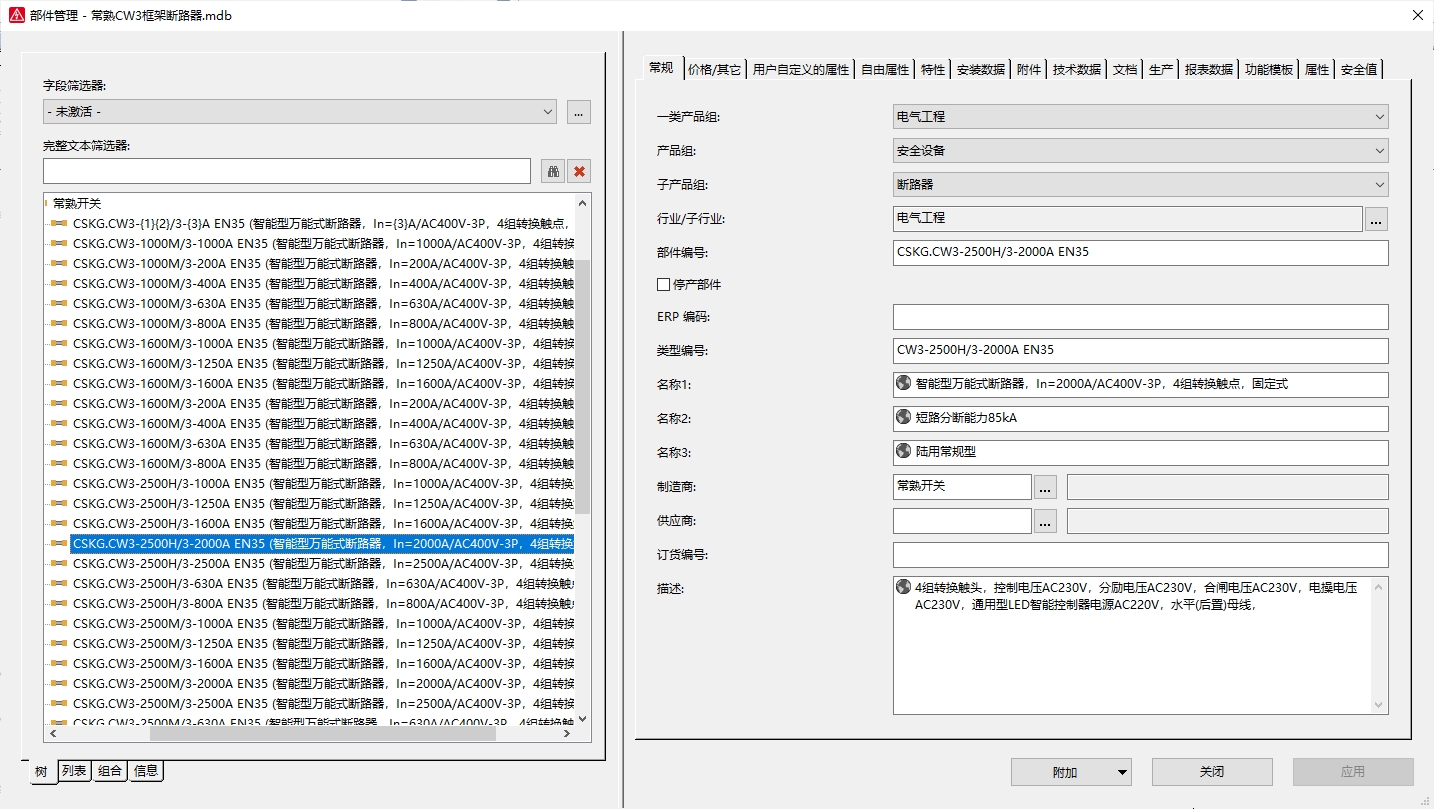
Task: Open the 安全值 tab
Action: tap(1358, 69)
